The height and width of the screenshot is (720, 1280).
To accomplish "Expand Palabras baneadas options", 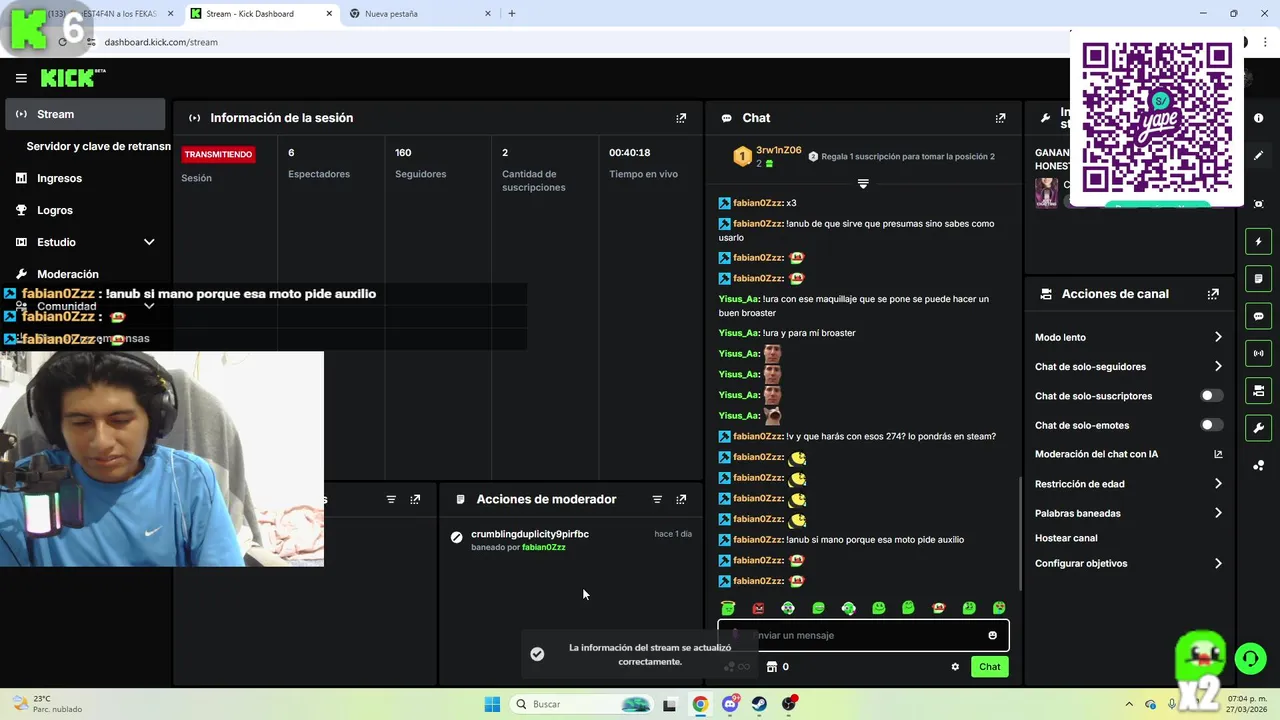I will coord(1218,513).
